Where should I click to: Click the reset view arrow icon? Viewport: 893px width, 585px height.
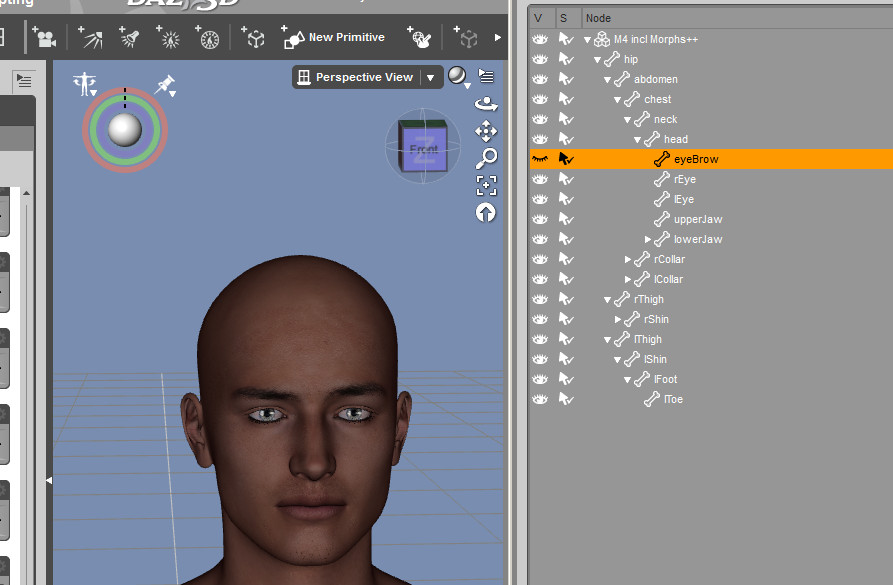click(486, 212)
